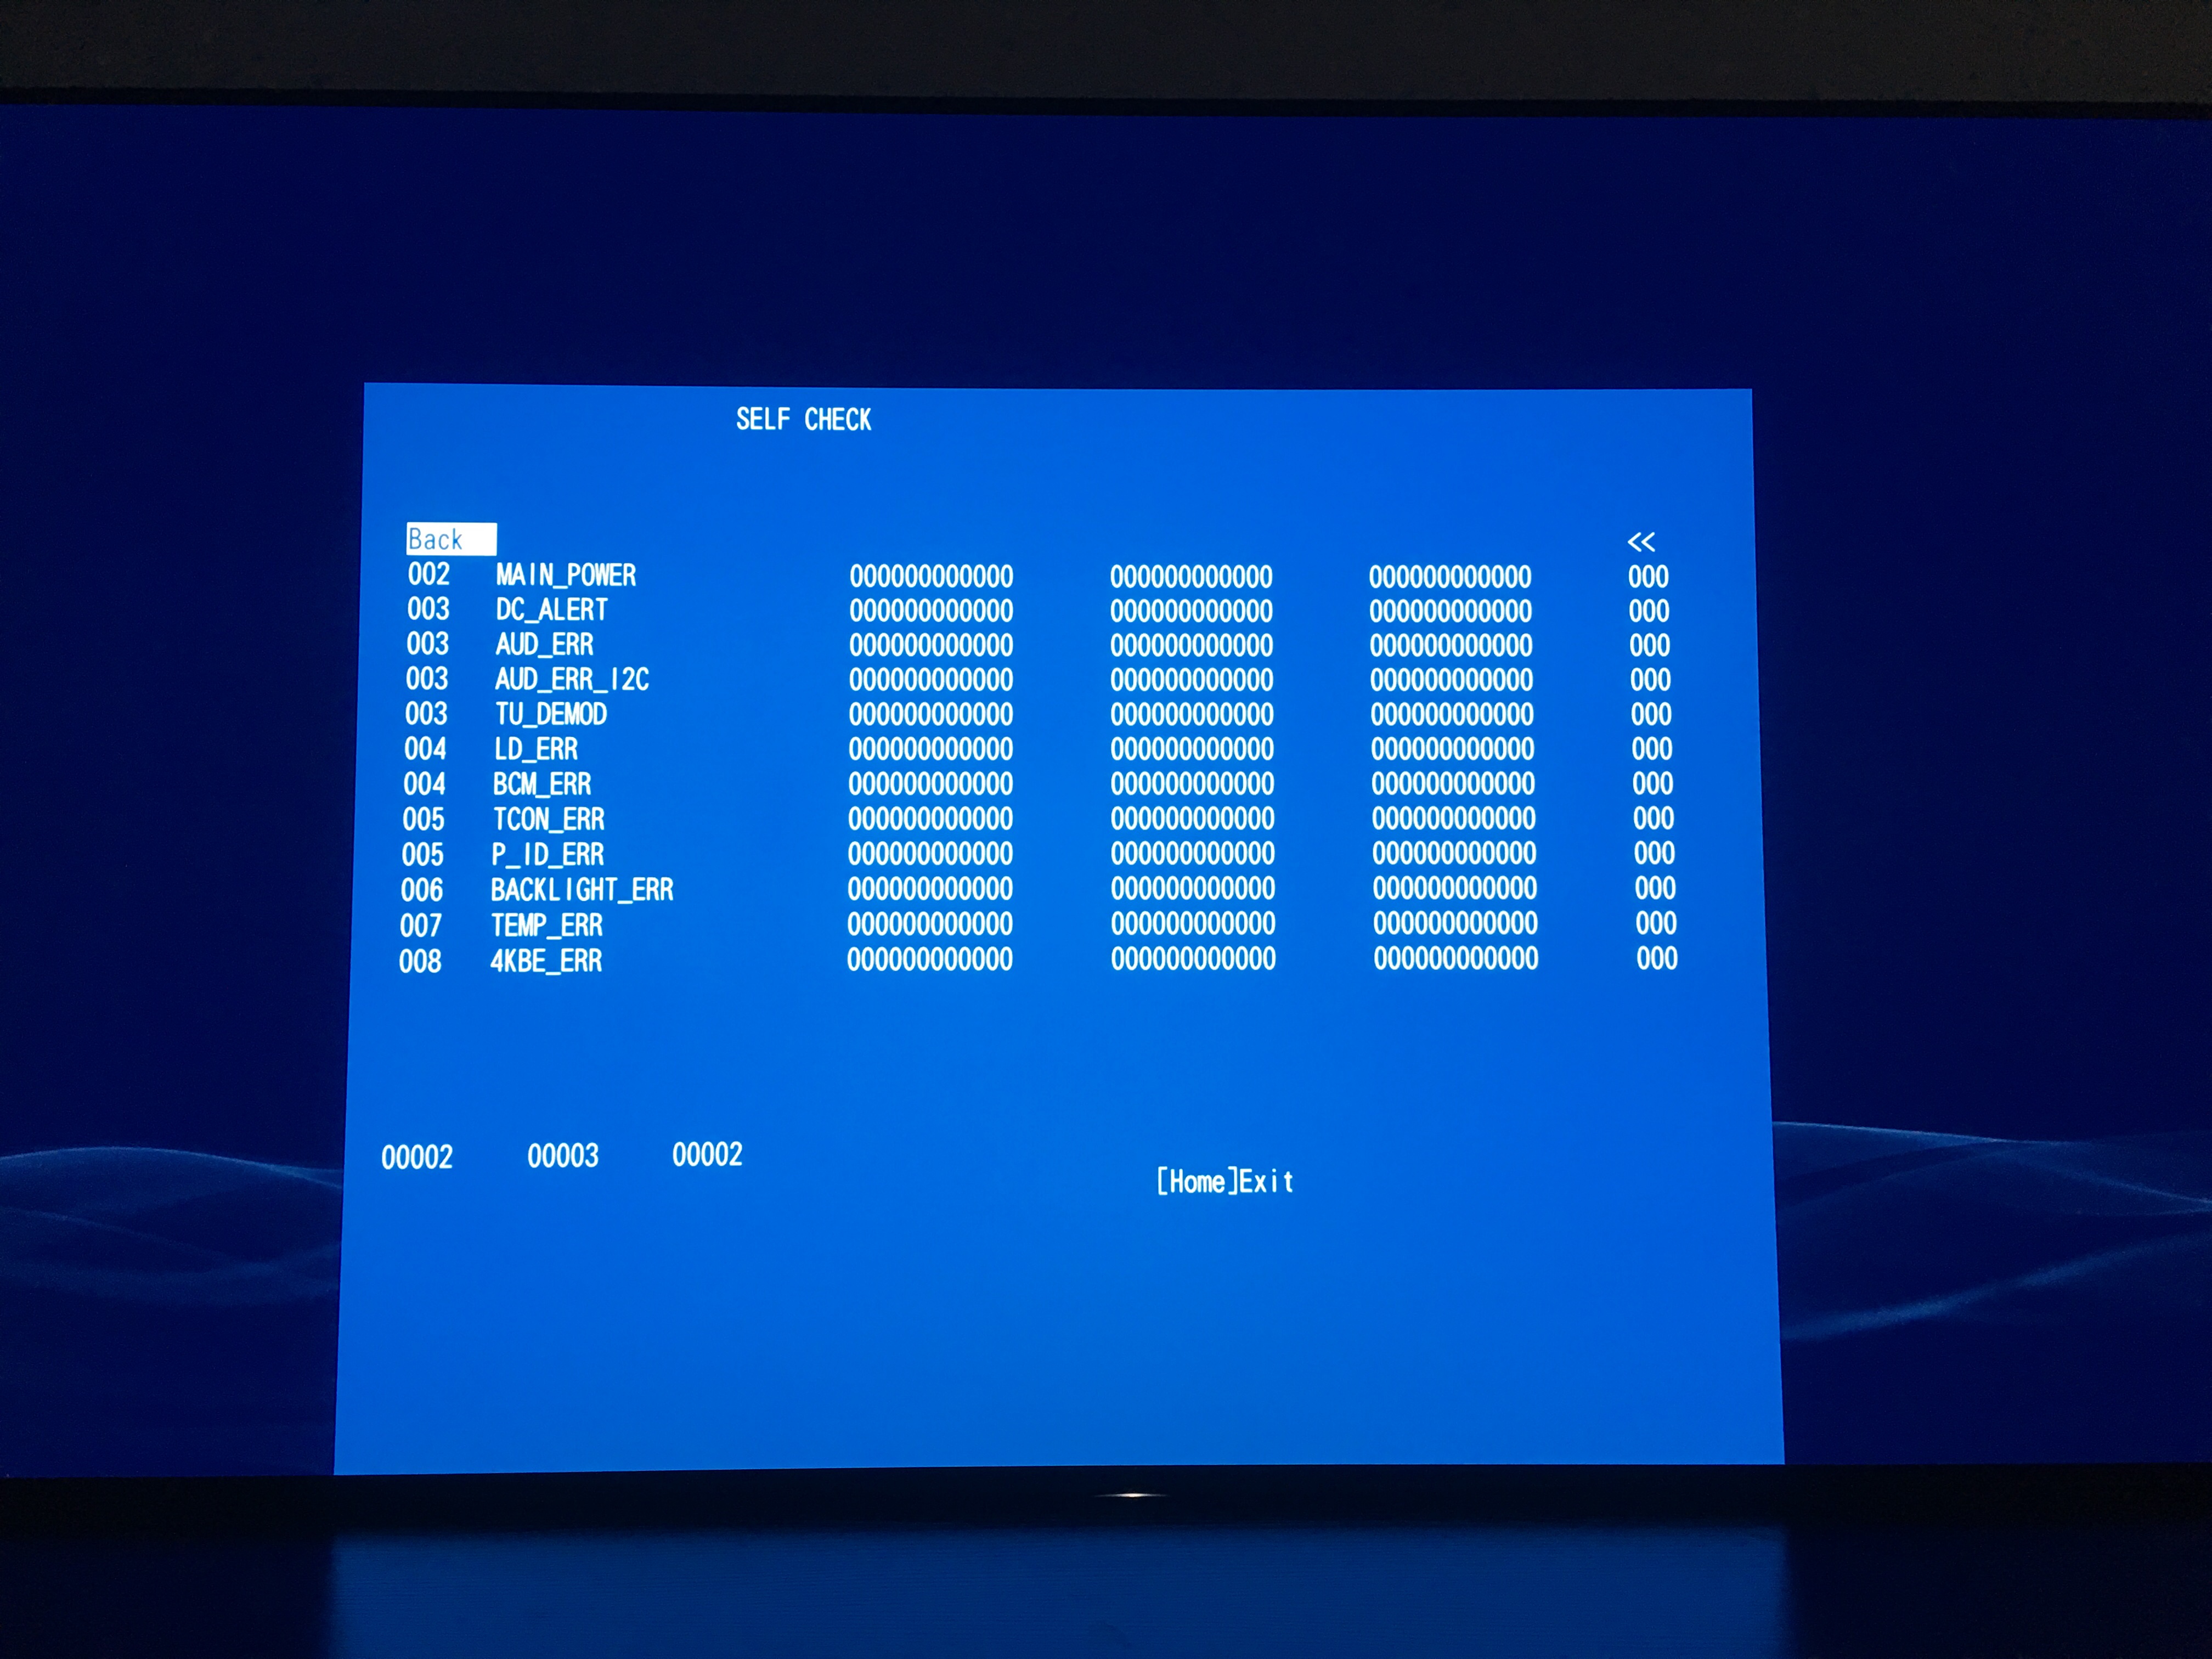The height and width of the screenshot is (1659, 2212).
Task: Select the DC_ALERT row label
Action: [x=551, y=610]
